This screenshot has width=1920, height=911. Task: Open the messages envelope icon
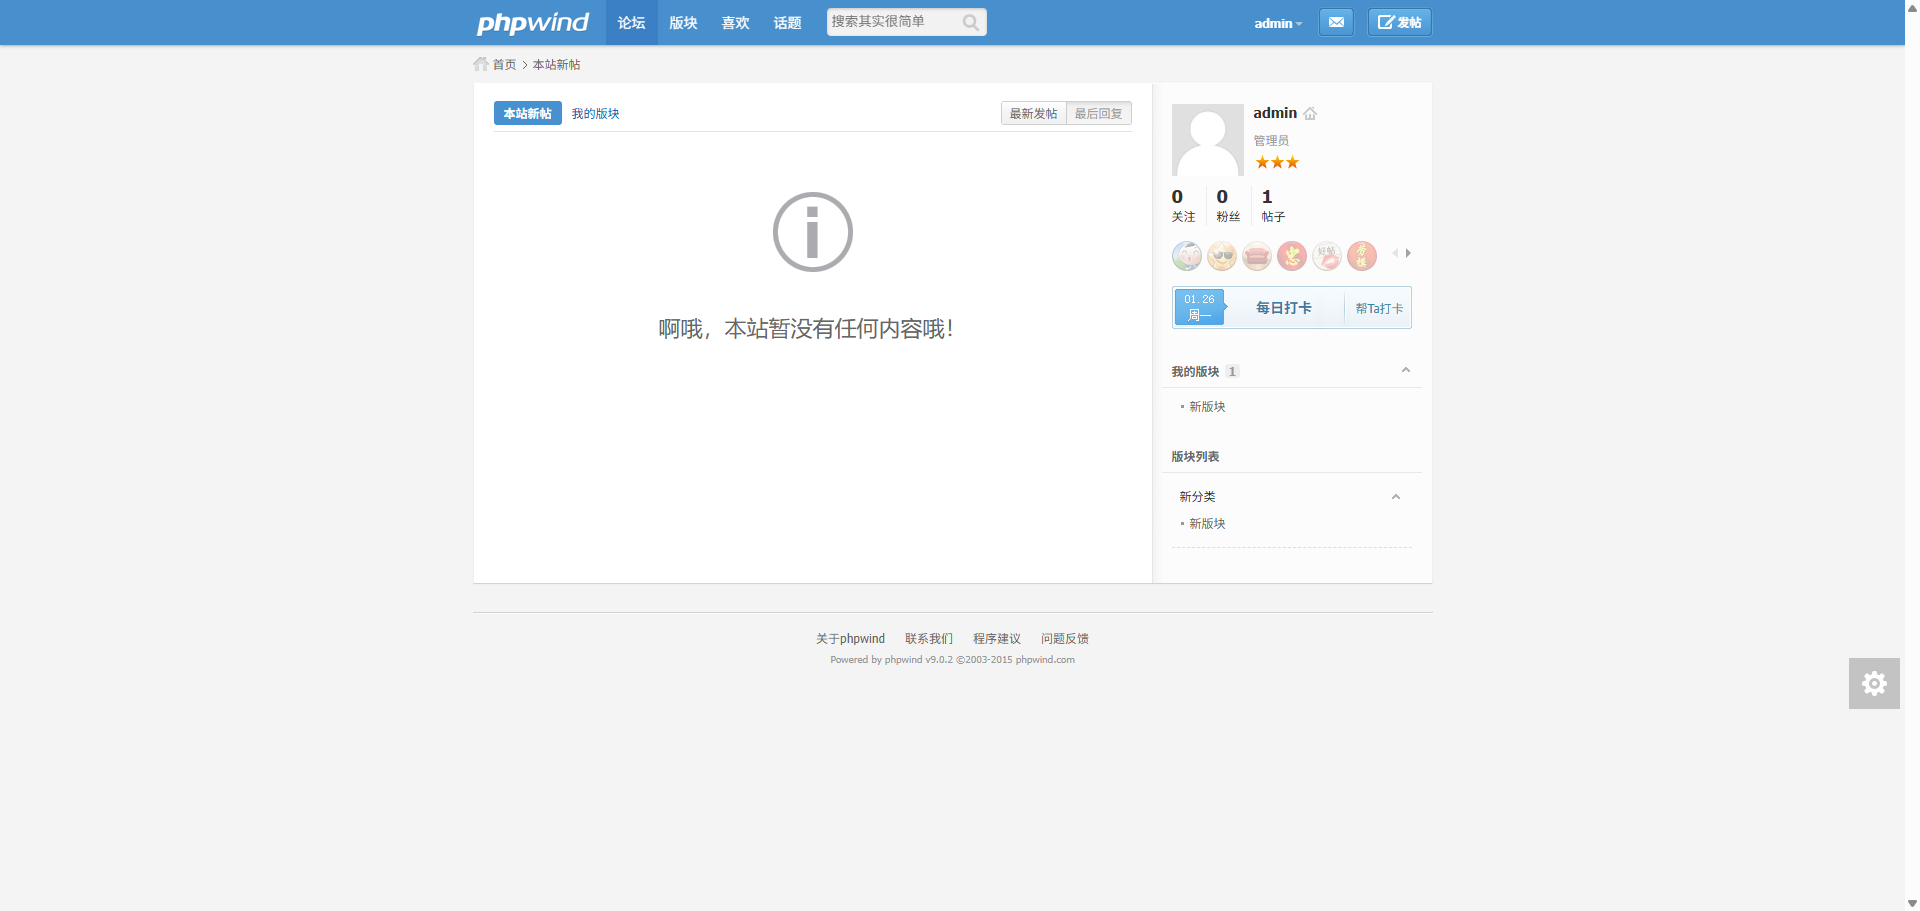[1336, 22]
